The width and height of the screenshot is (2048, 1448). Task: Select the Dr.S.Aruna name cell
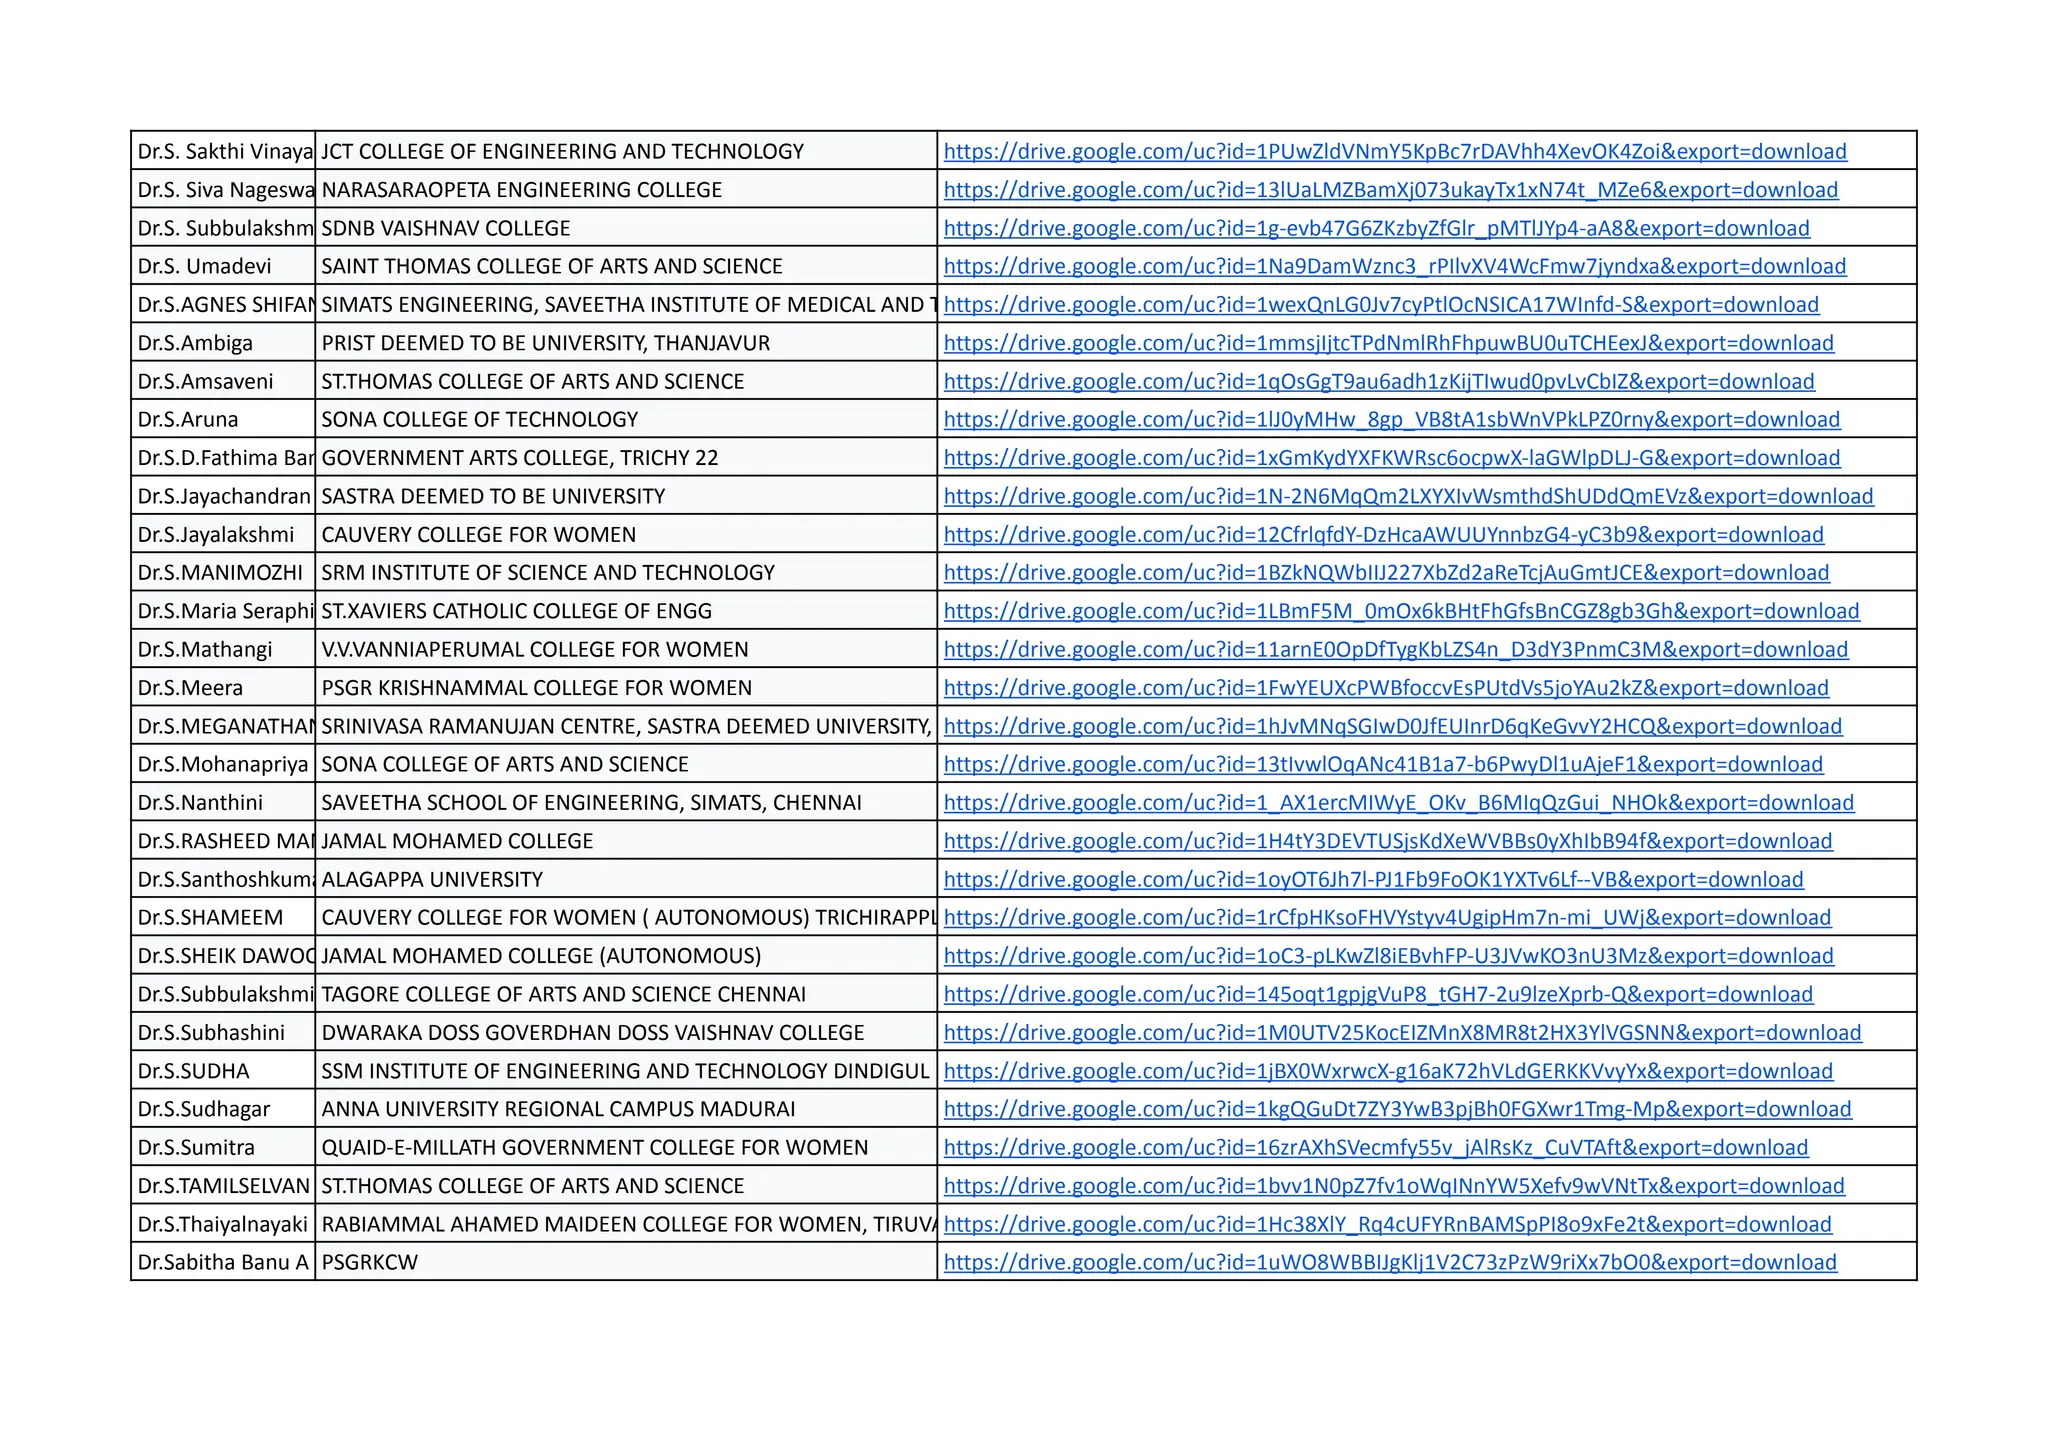[188, 420]
